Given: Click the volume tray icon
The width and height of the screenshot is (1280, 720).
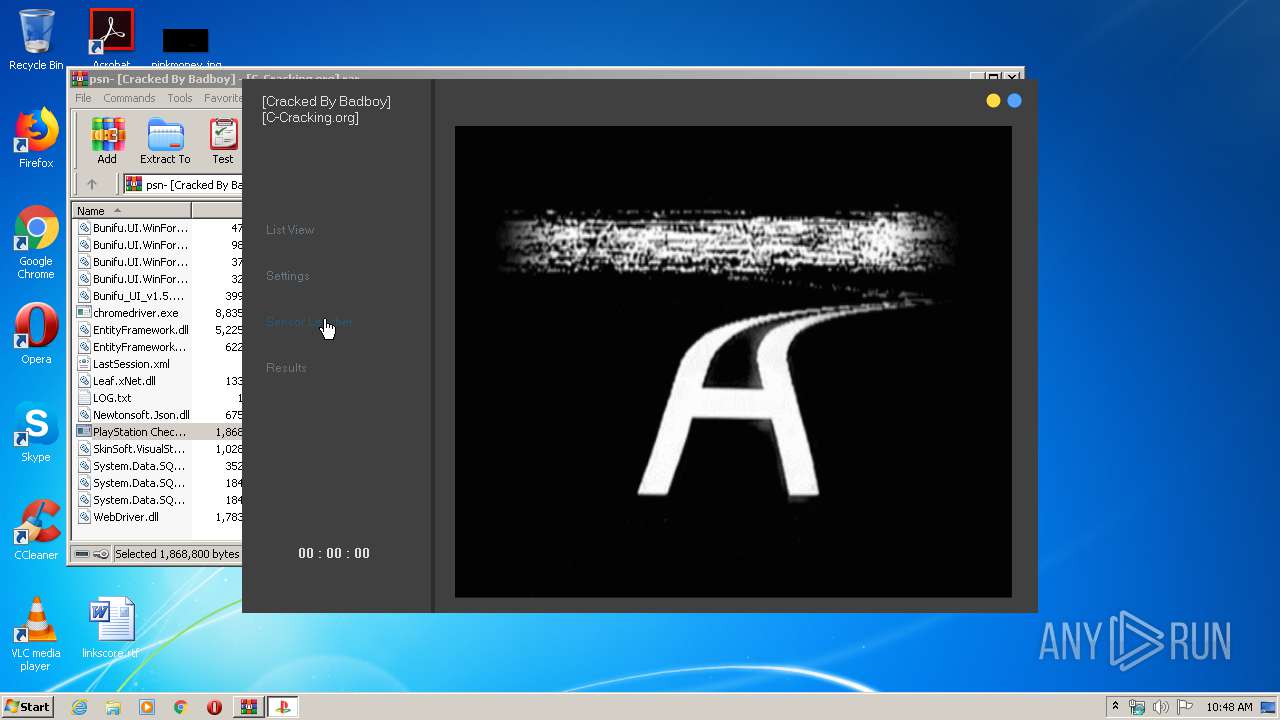Looking at the screenshot, I should click(x=1161, y=707).
